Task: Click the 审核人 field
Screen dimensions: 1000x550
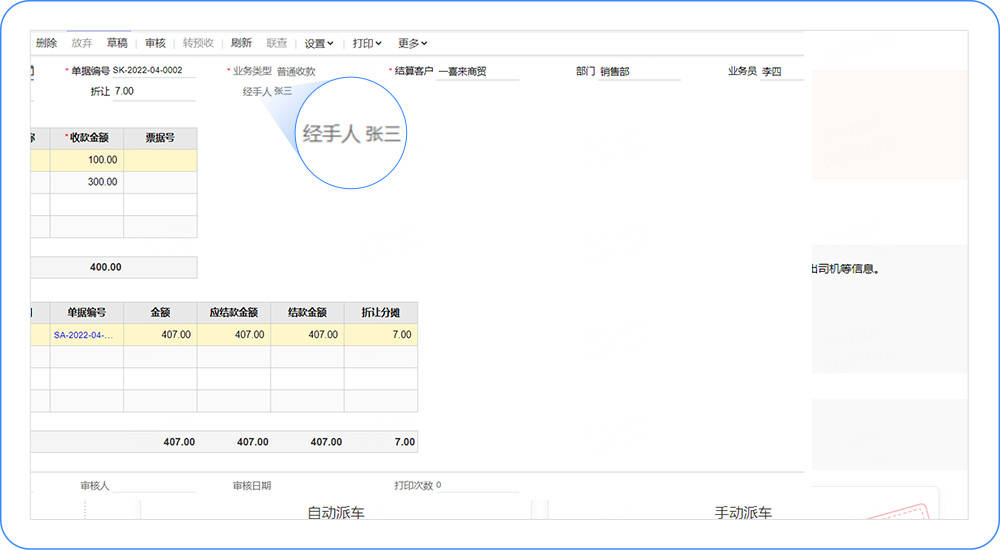Action: (x=153, y=486)
